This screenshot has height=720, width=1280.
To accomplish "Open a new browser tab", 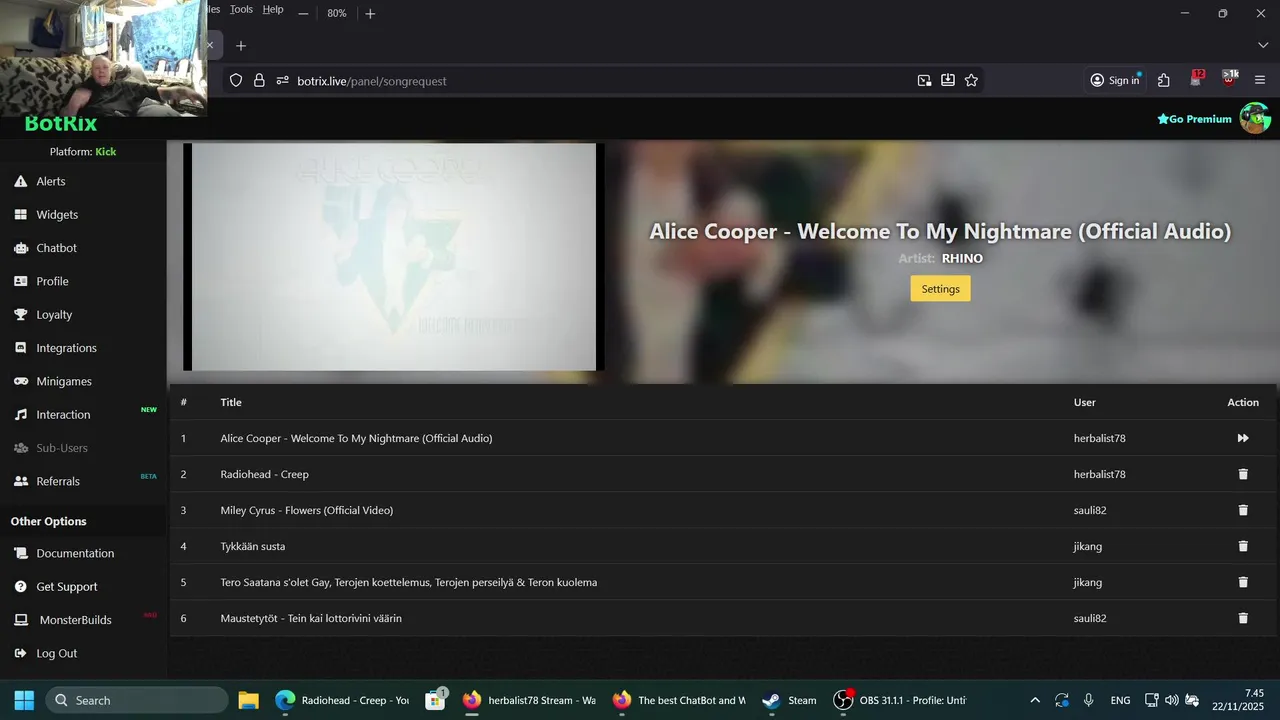I will click(x=241, y=46).
